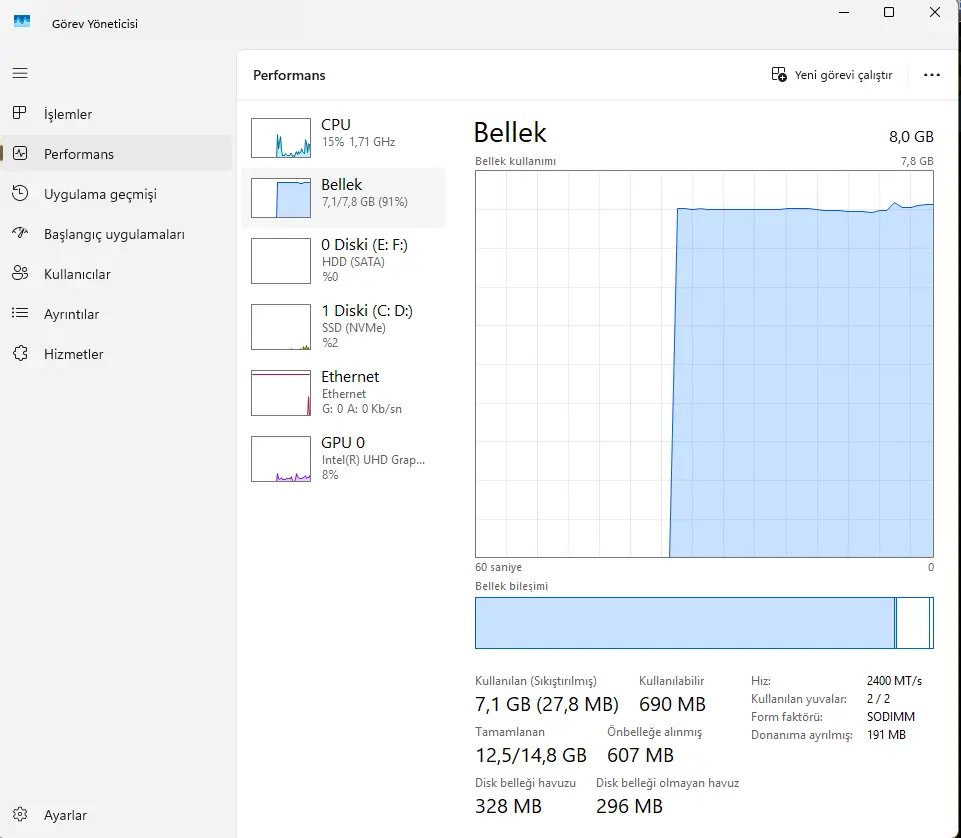This screenshot has height=838, width=961.
Task: Open the Hizmetler services icon
Action: pos(20,353)
